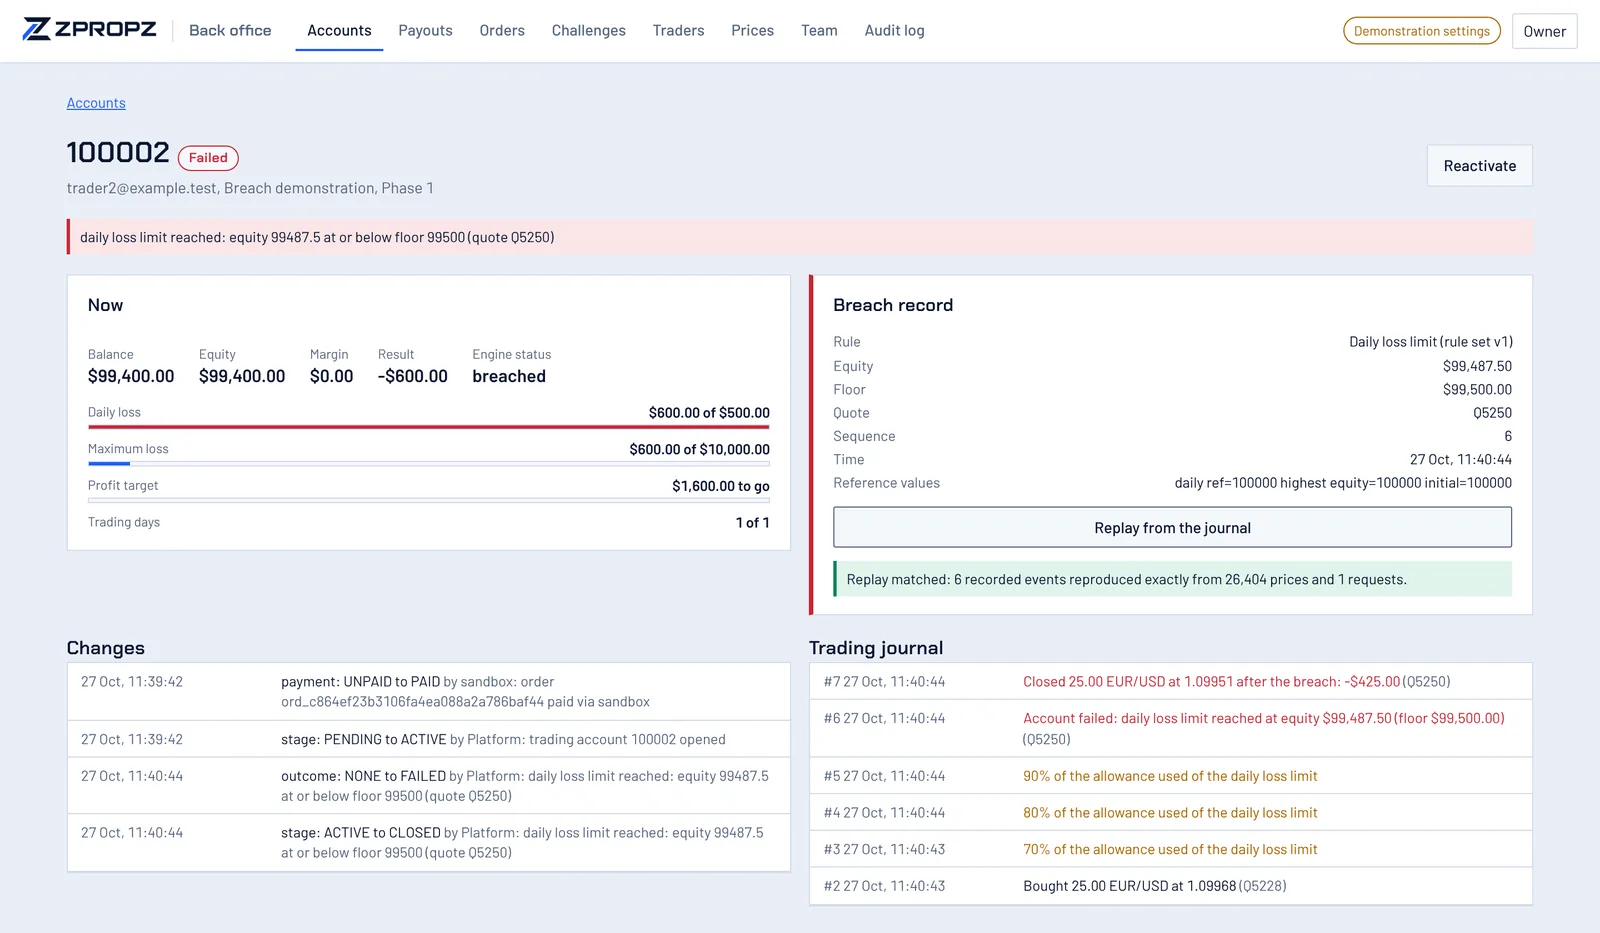Viewport: 1600px width, 933px height.
Task: Click the 'stage: PENDING to ACTIVE' change row
Action: click(x=429, y=740)
